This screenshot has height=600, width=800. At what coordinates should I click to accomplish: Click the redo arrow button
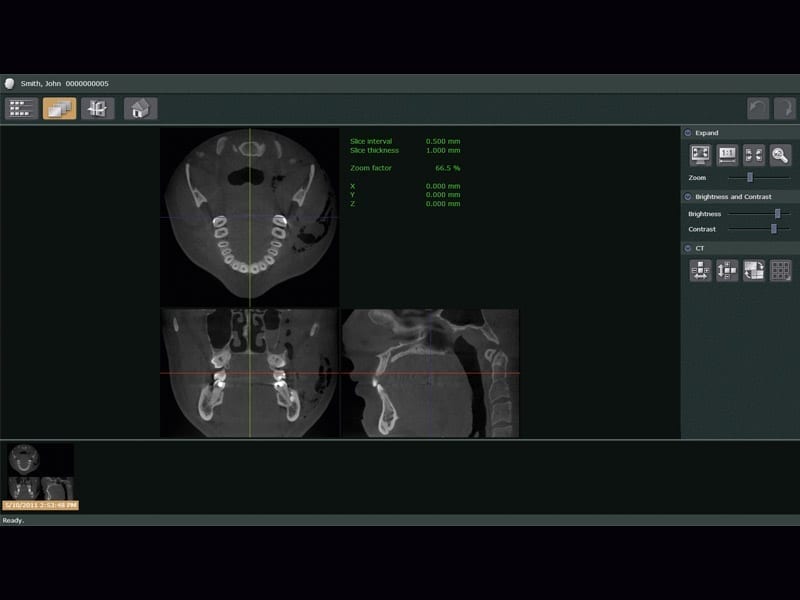pos(785,109)
